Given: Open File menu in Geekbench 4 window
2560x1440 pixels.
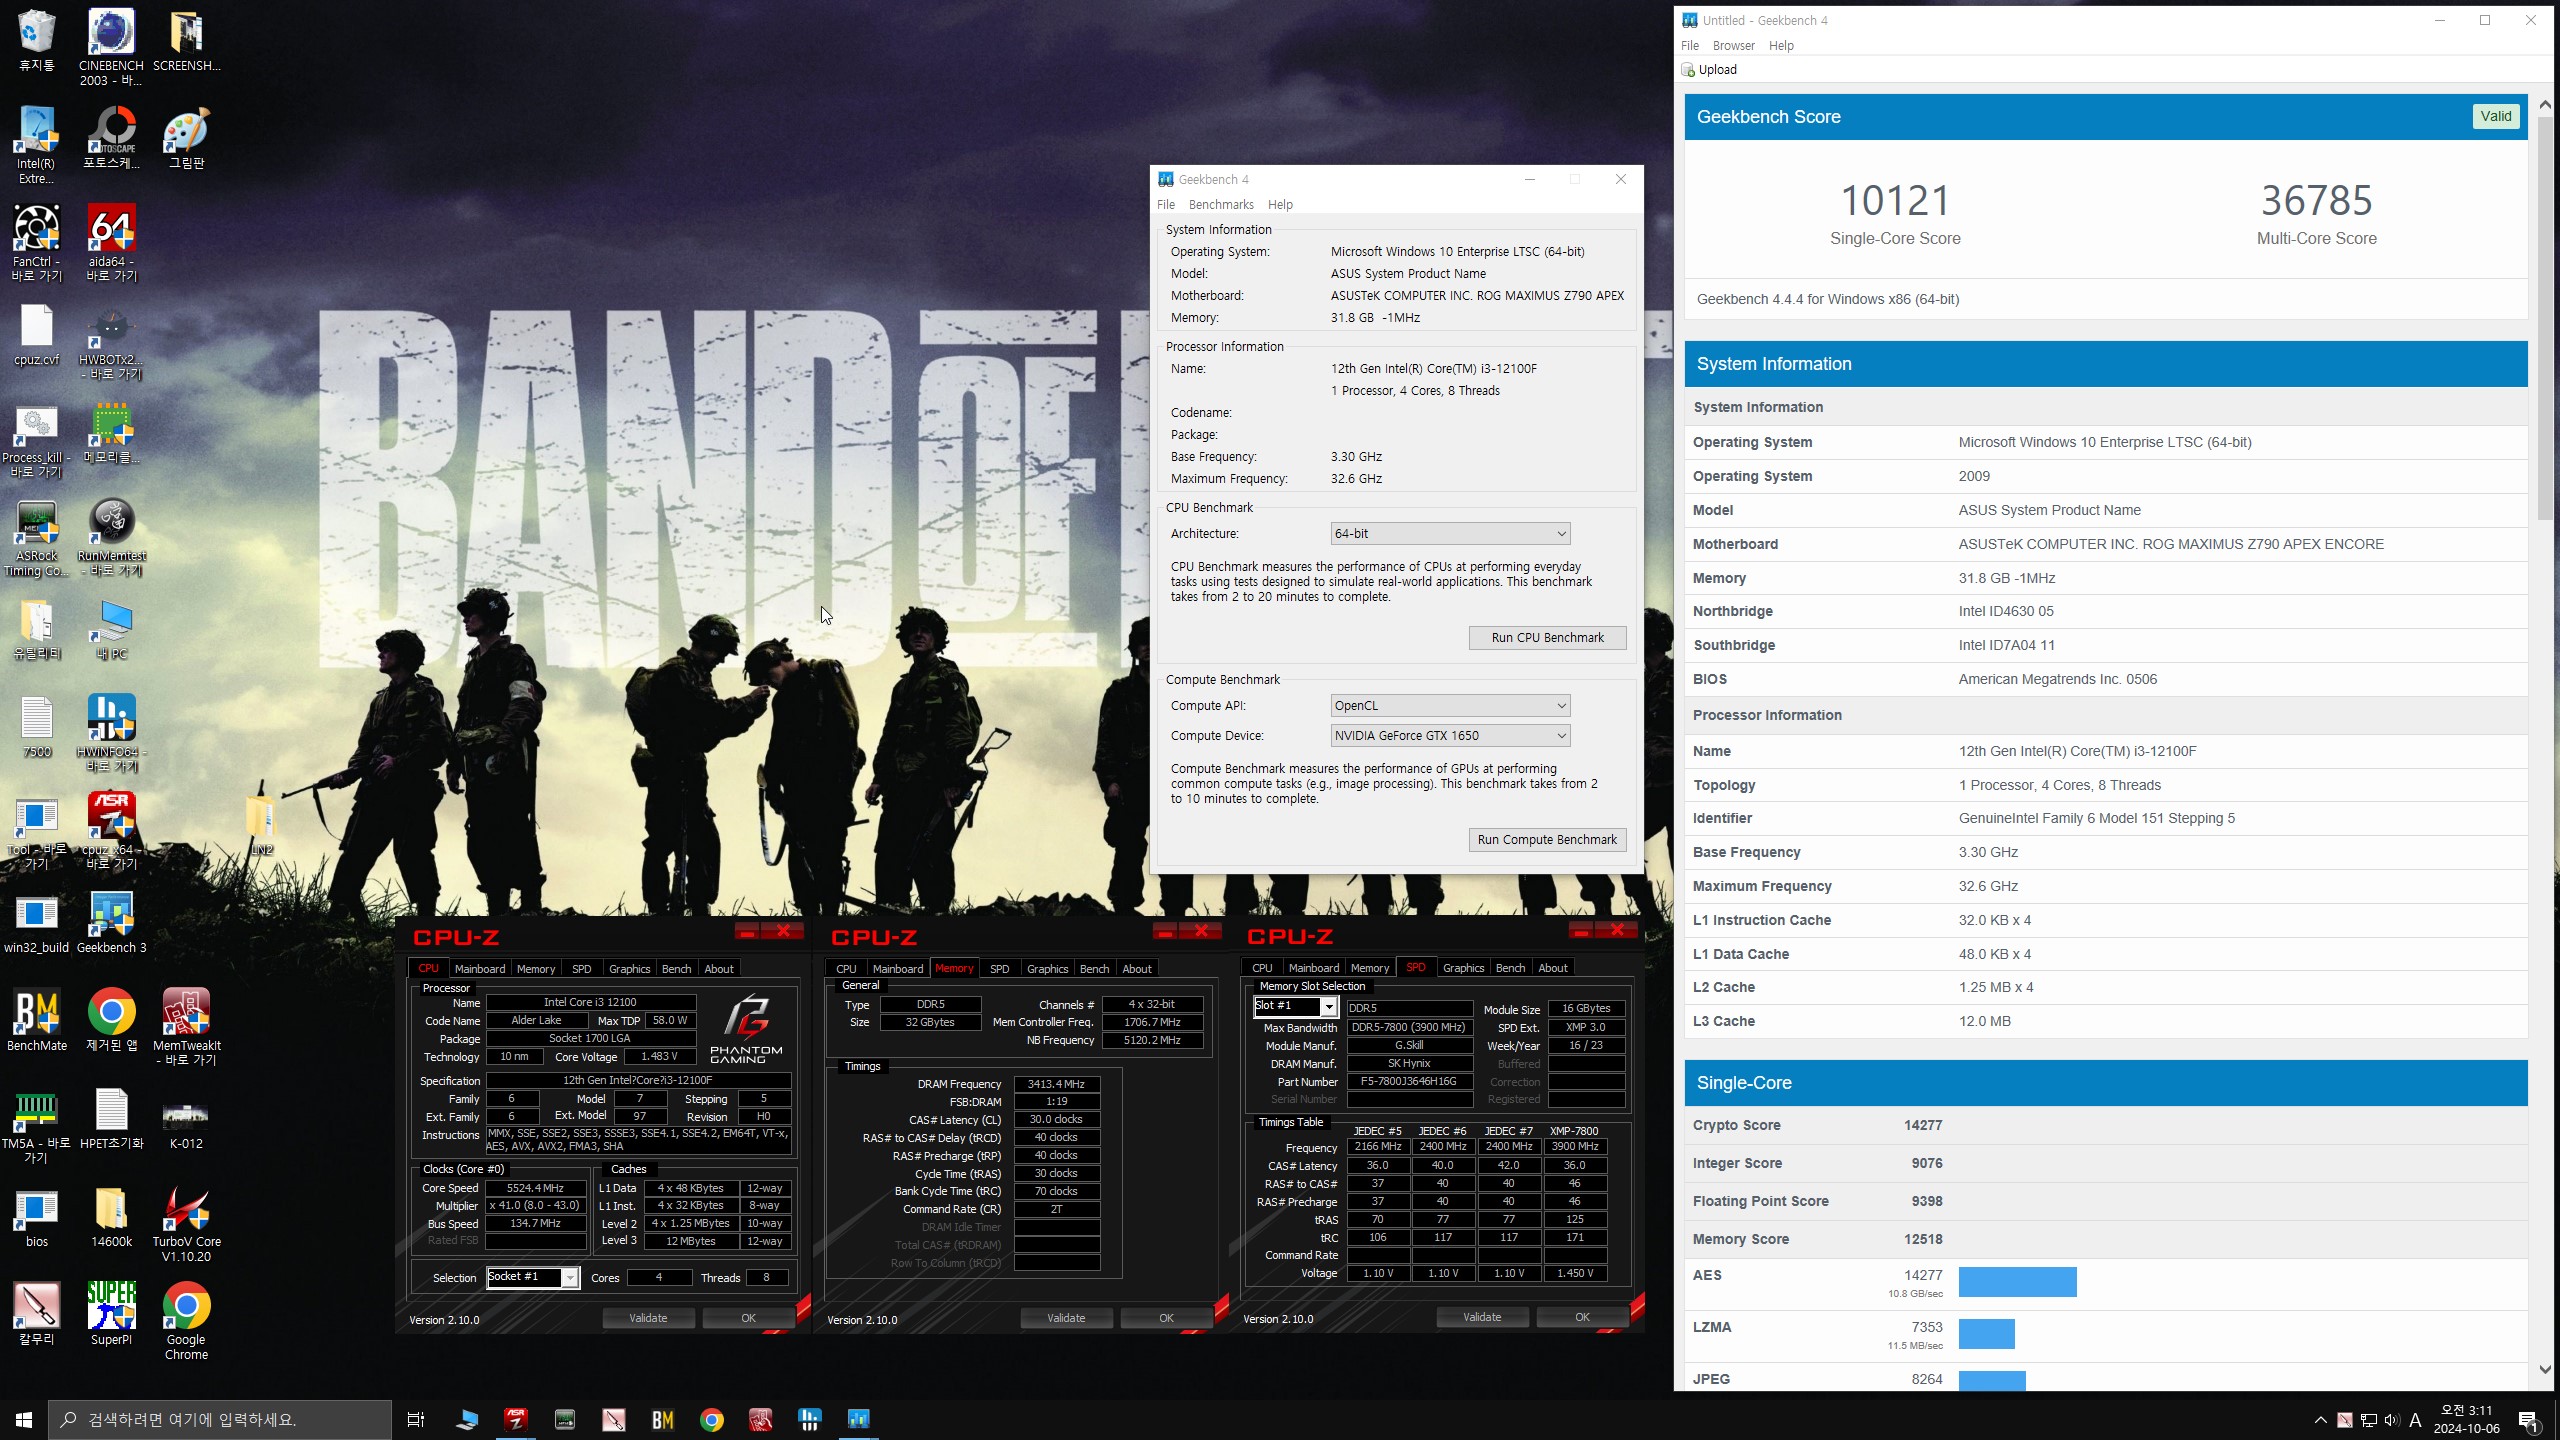Looking at the screenshot, I should 1166,204.
